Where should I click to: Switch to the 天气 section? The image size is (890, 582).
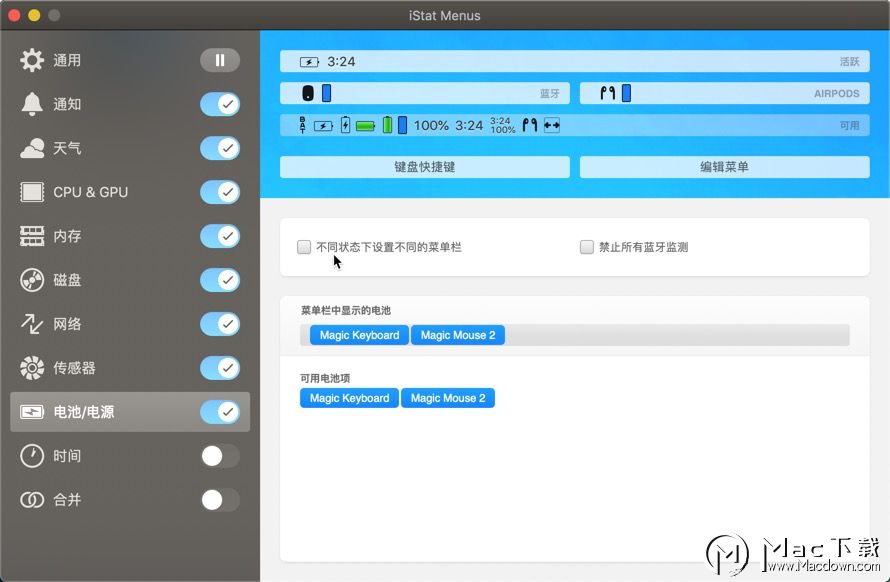click(67, 148)
